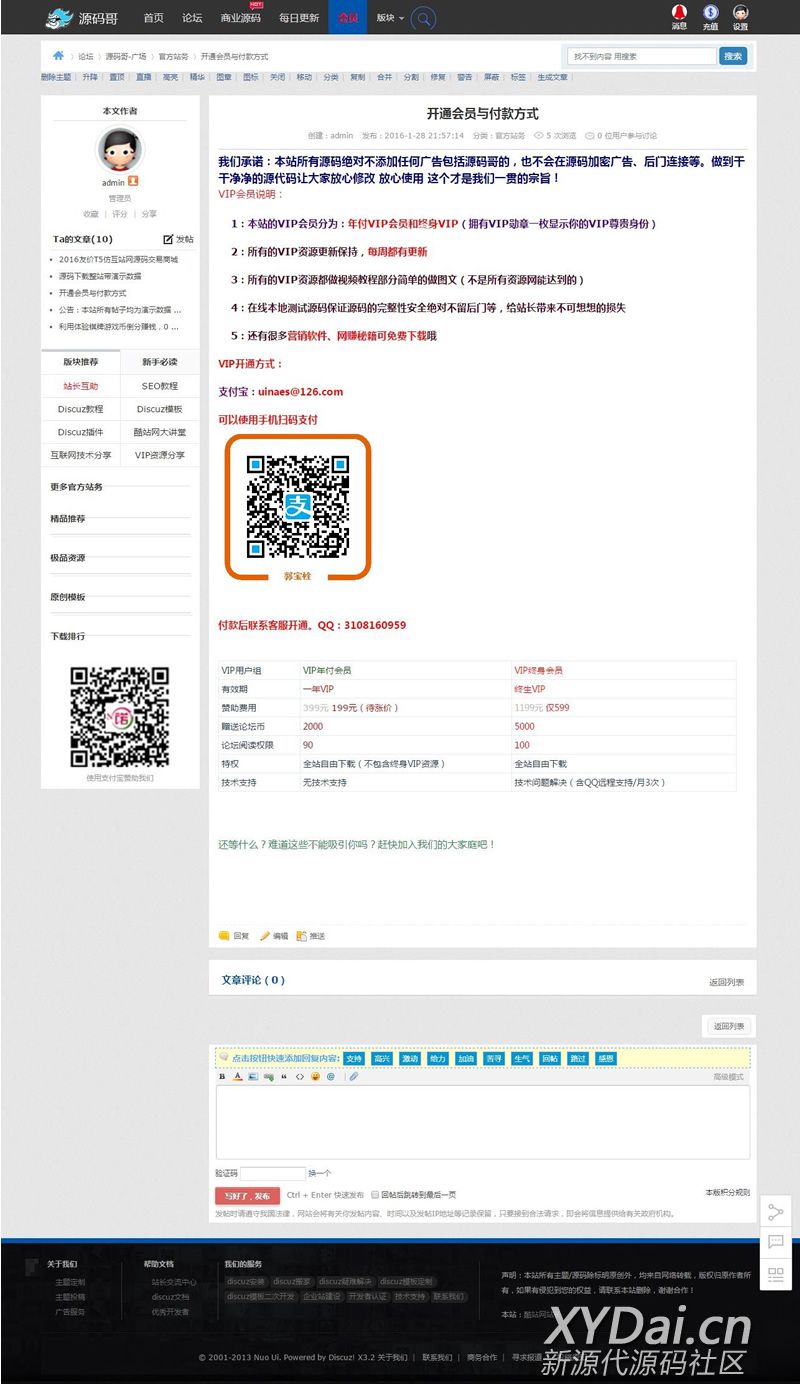Image resolution: width=800 pixels, height=1384 pixels.
Task: Switch to 高级模式 advanced editor
Action: point(728,1077)
